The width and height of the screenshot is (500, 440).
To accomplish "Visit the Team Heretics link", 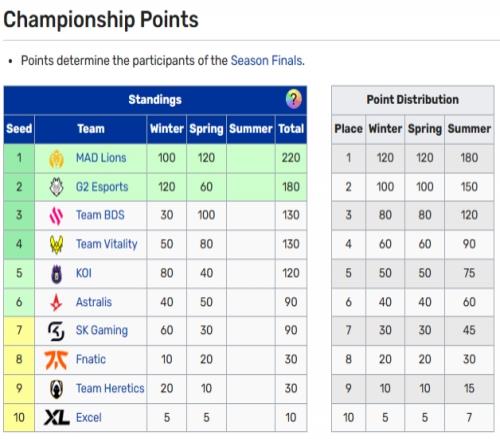I will tap(110, 388).
